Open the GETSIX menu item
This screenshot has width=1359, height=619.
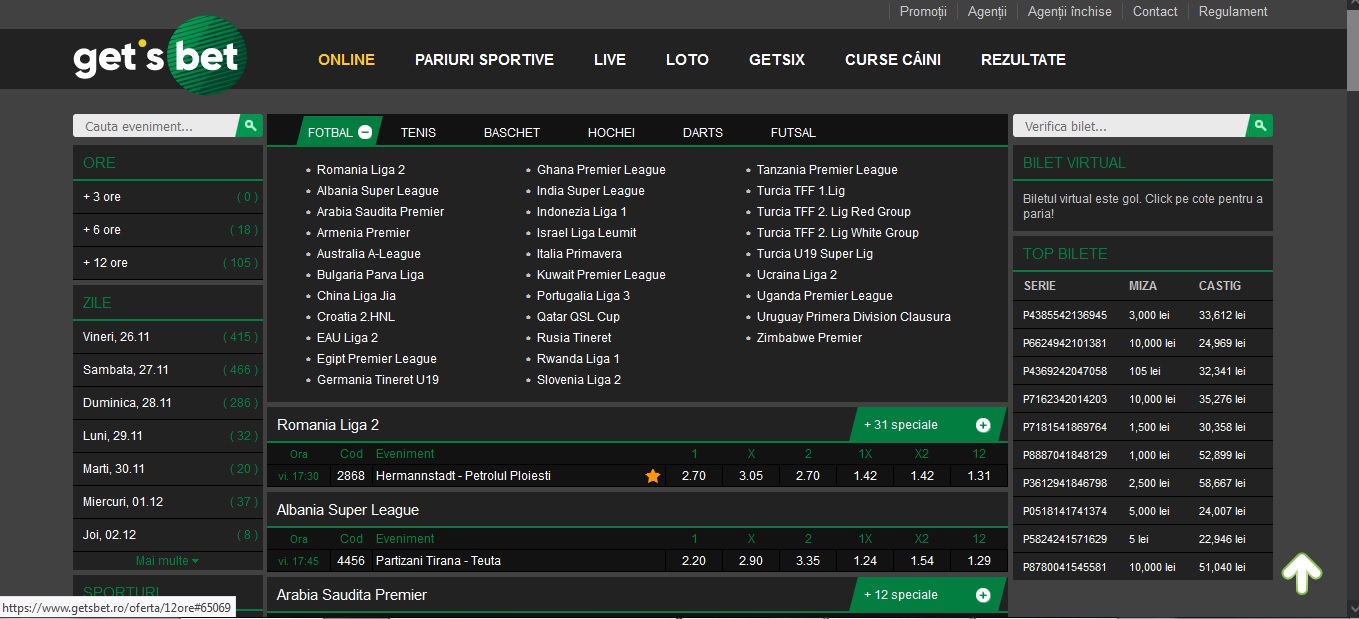[x=777, y=59]
